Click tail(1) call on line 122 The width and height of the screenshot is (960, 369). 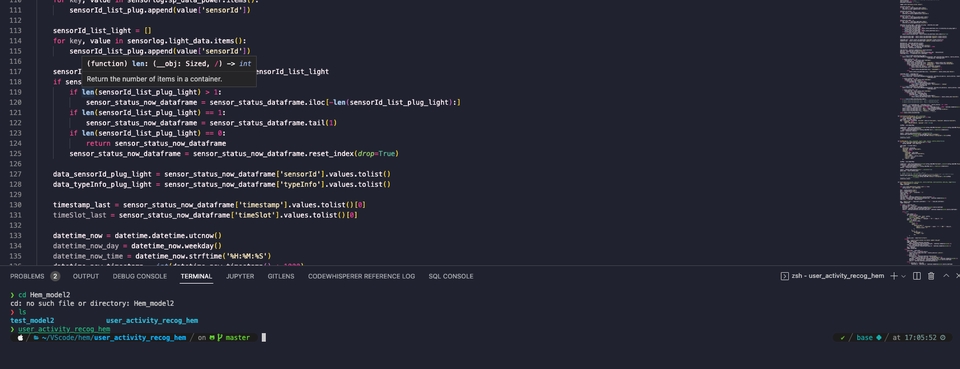coord(324,123)
